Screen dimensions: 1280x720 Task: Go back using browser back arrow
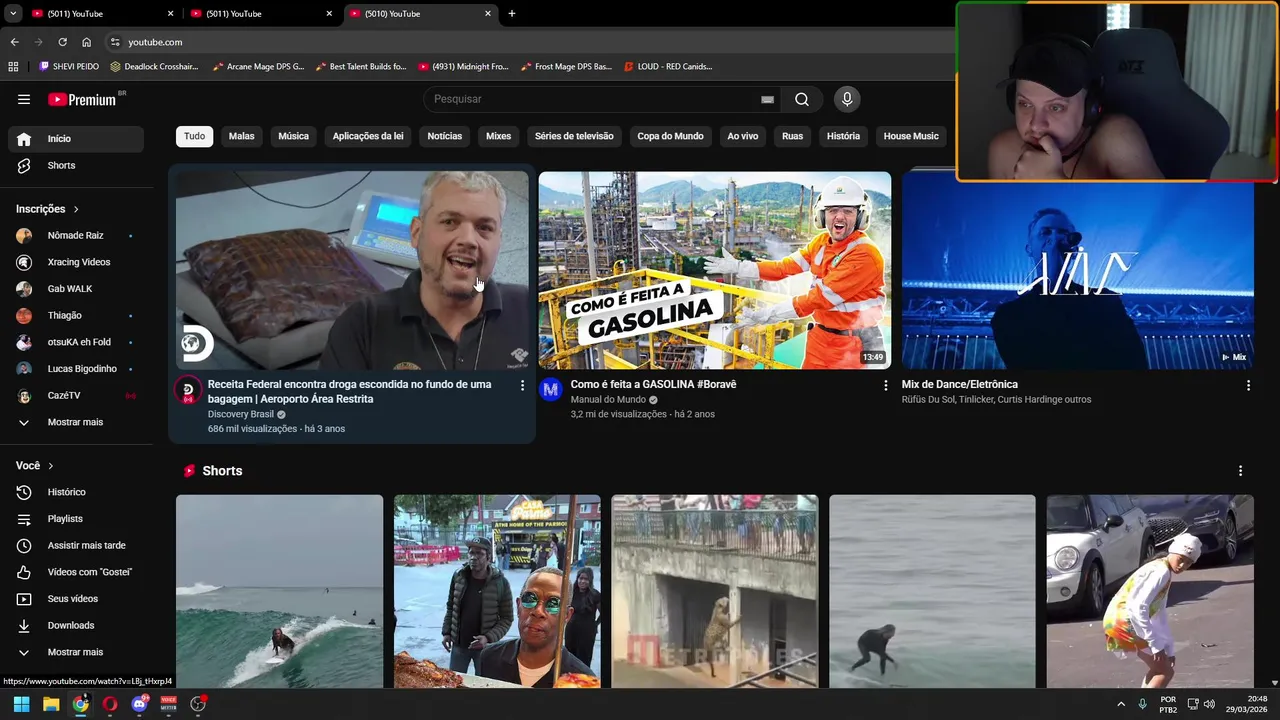coord(14,42)
